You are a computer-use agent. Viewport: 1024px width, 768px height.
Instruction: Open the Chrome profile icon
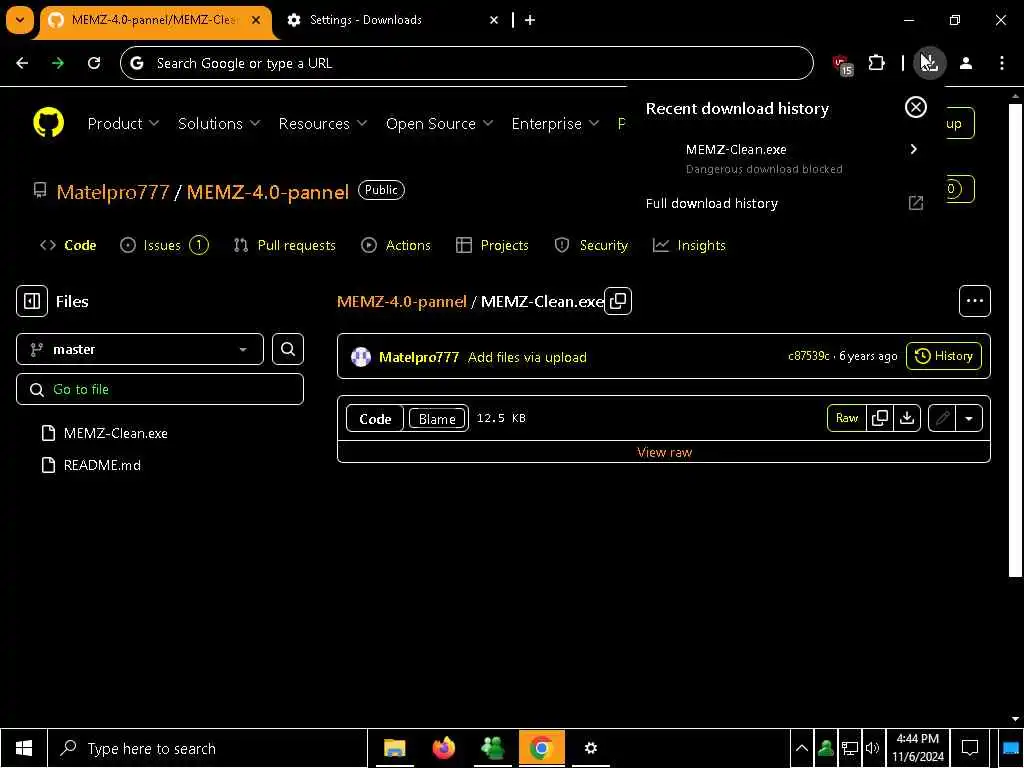tap(966, 63)
